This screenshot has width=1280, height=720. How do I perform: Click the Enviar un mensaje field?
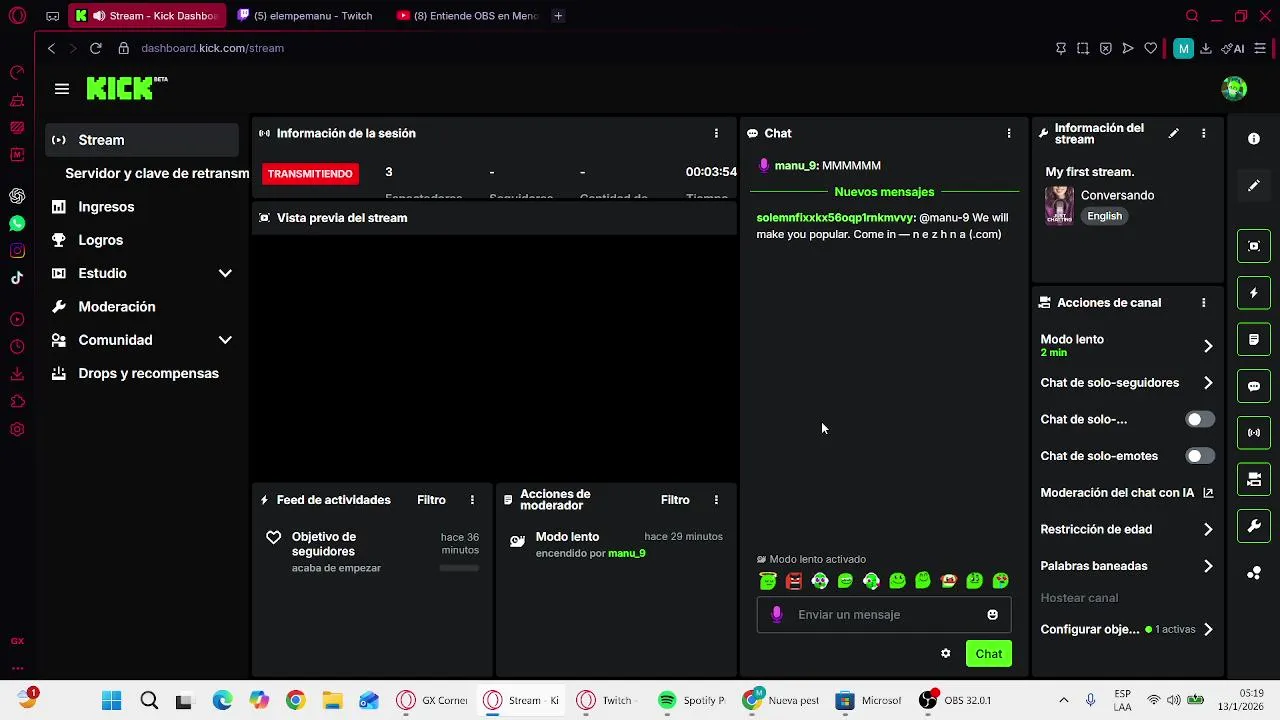884,615
